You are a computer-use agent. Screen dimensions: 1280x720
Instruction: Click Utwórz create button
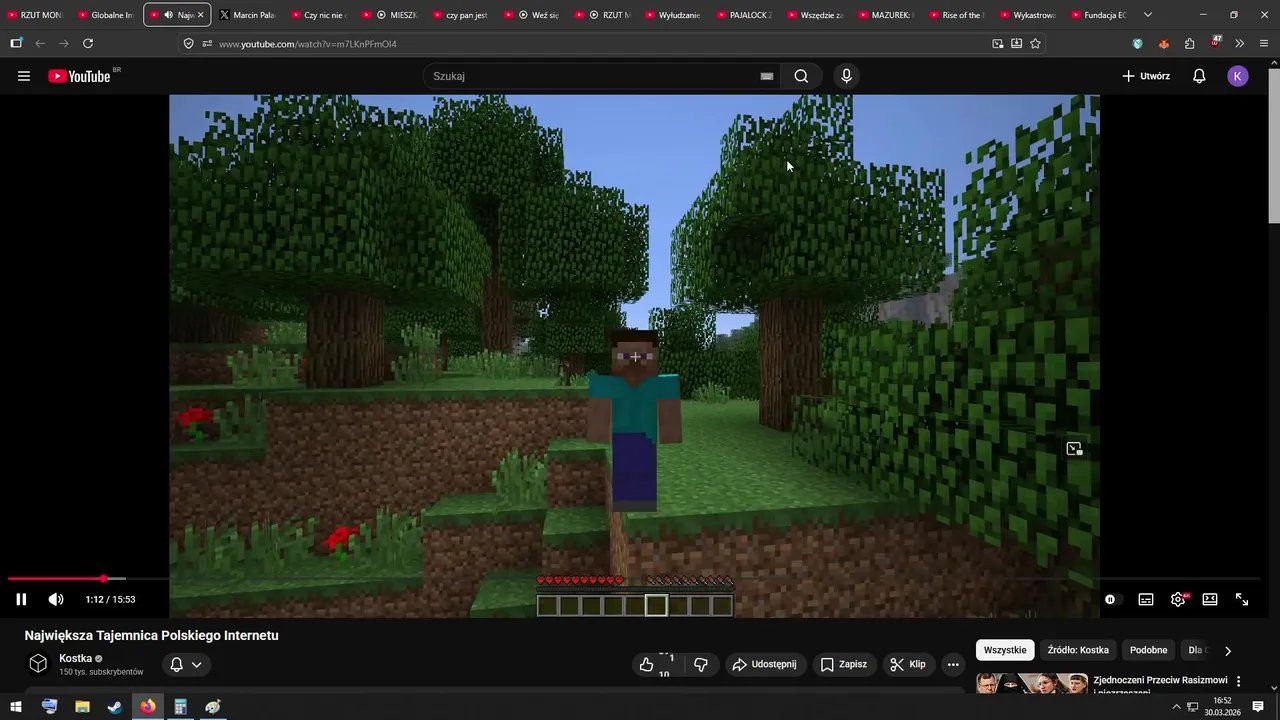click(1146, 76)
